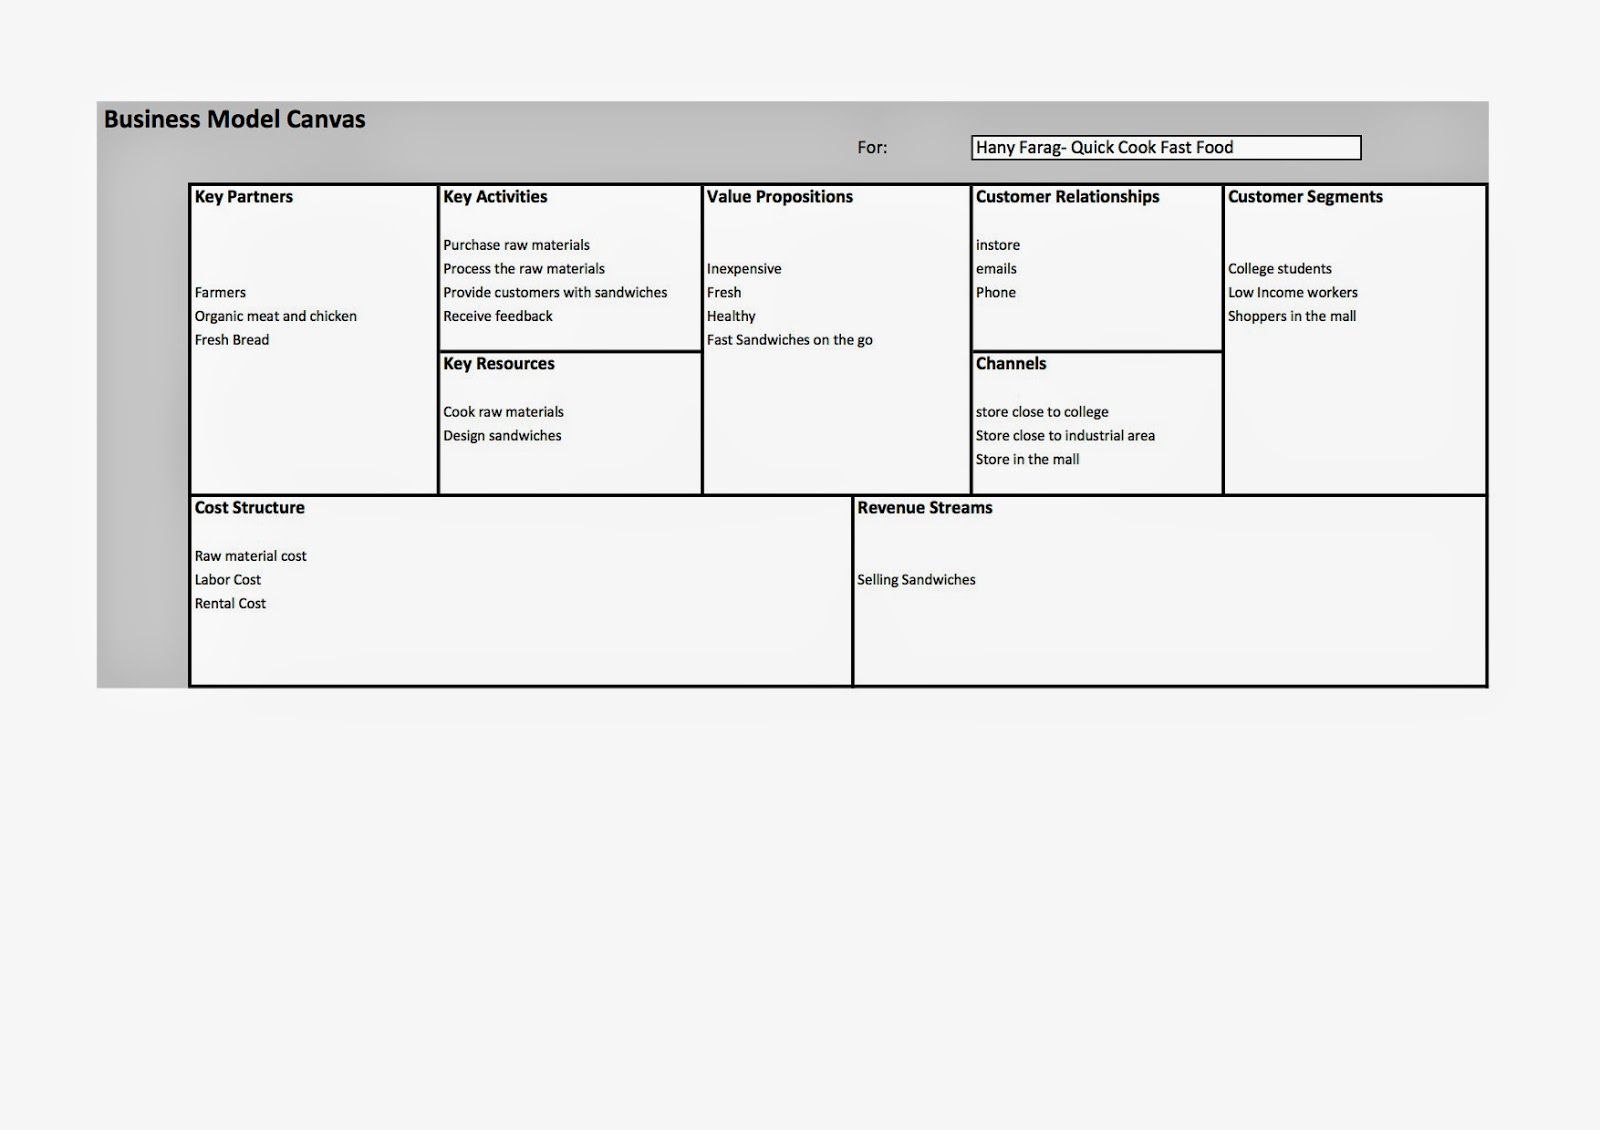Select the 'Fresh Bread' entry
This screenshot has height=1130, width=1600.
(x=232, y=340)
